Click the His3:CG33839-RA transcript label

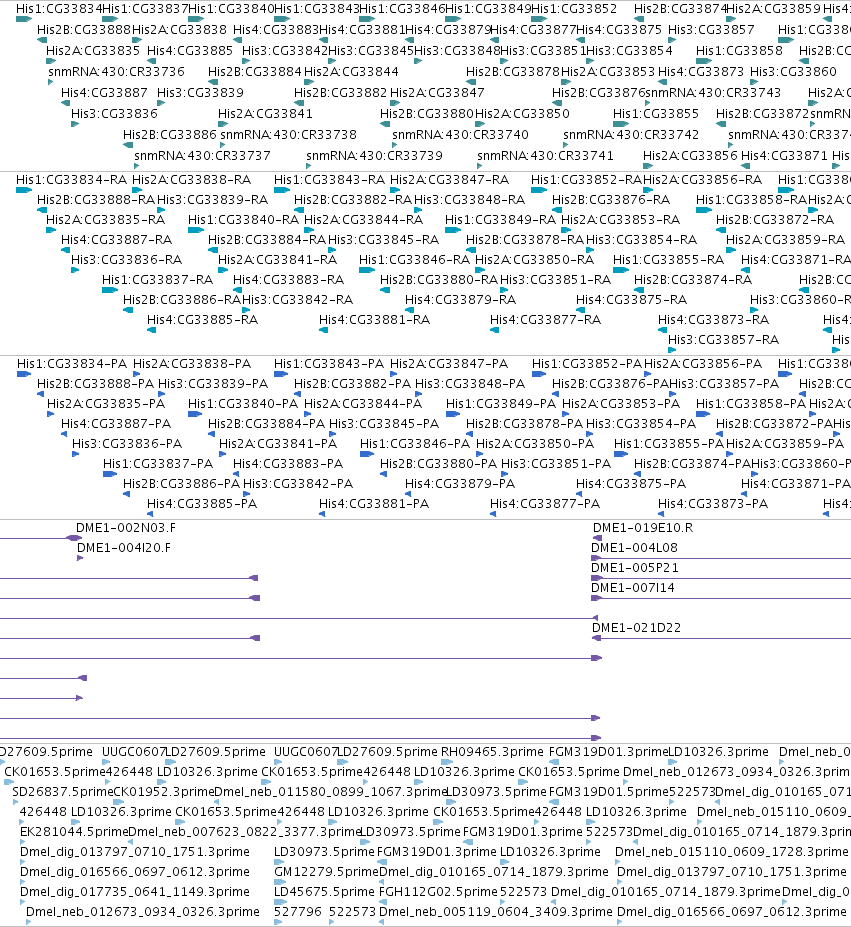[212, 200]
